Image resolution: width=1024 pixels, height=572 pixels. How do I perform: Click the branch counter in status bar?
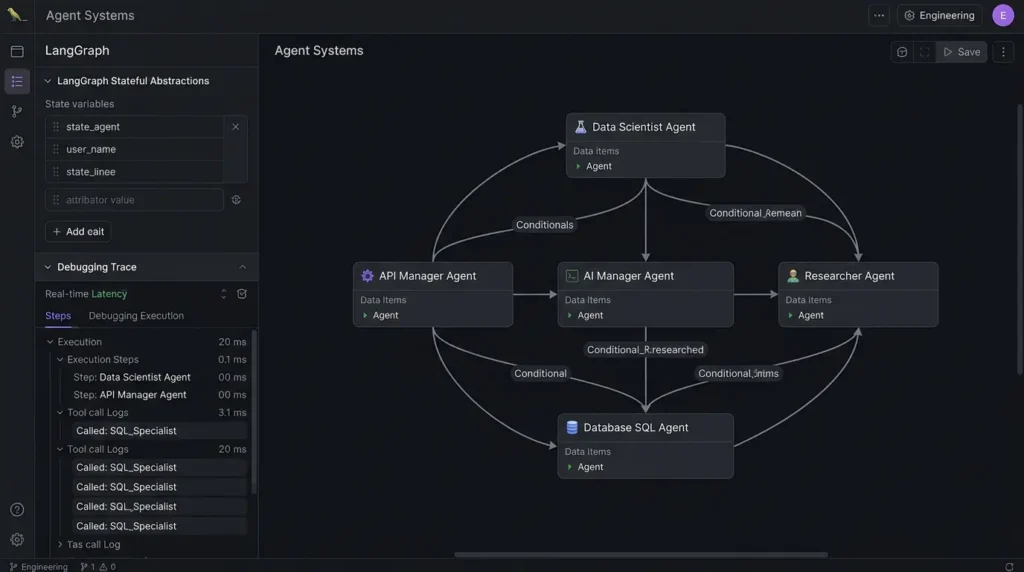[88, 567]
